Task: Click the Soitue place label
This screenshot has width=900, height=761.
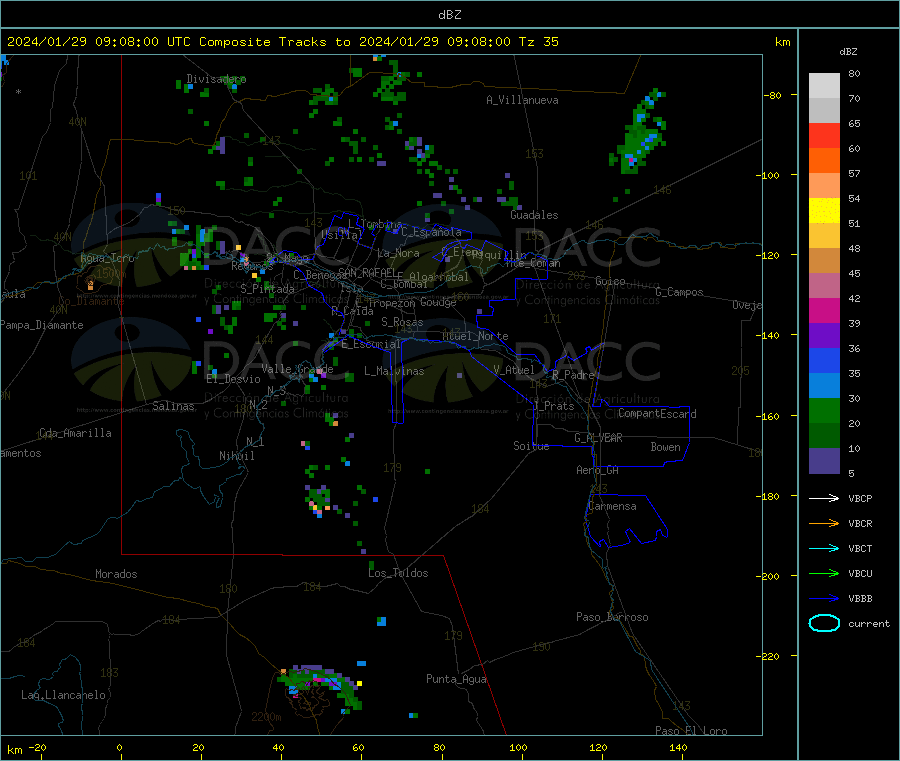Action: tap(531, 446)
